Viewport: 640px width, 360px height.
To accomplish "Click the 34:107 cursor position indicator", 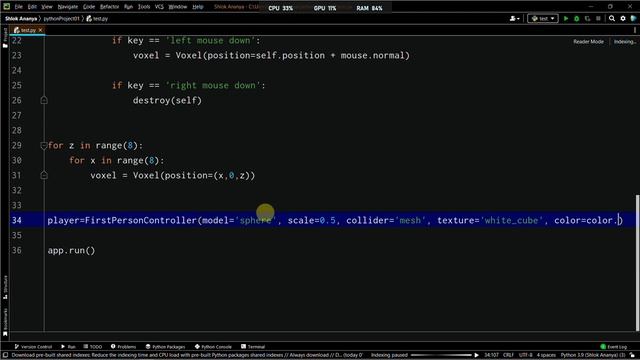I will click(491, 355).
